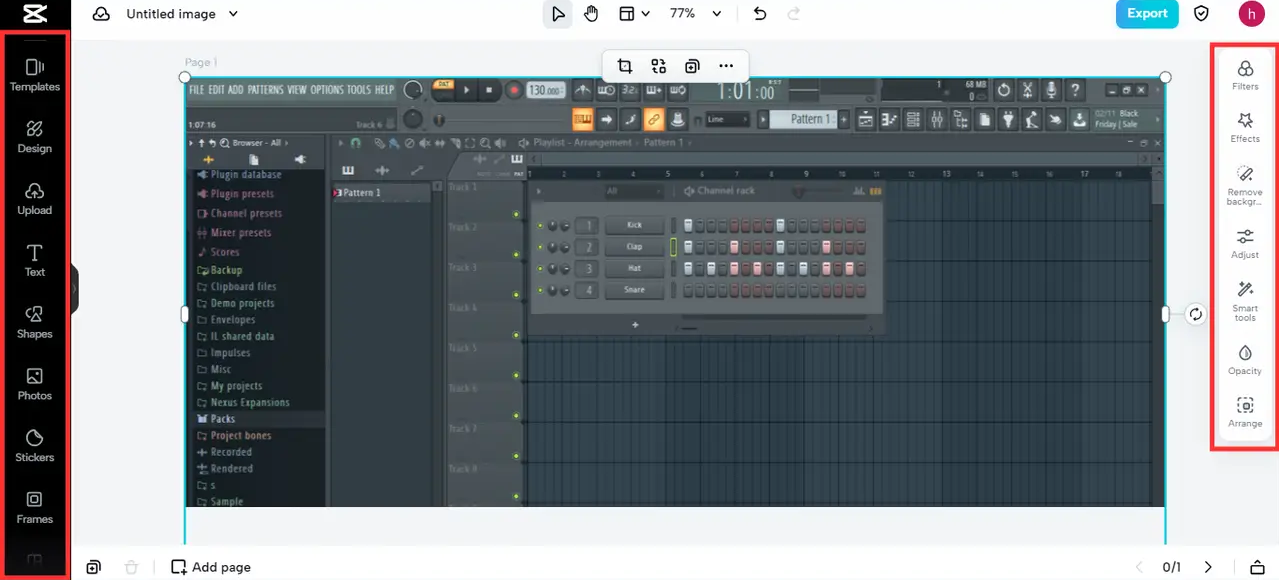Open Filters in the right panel
The height and width of the screenshot is (580, 1279).
pos(1245,75)
